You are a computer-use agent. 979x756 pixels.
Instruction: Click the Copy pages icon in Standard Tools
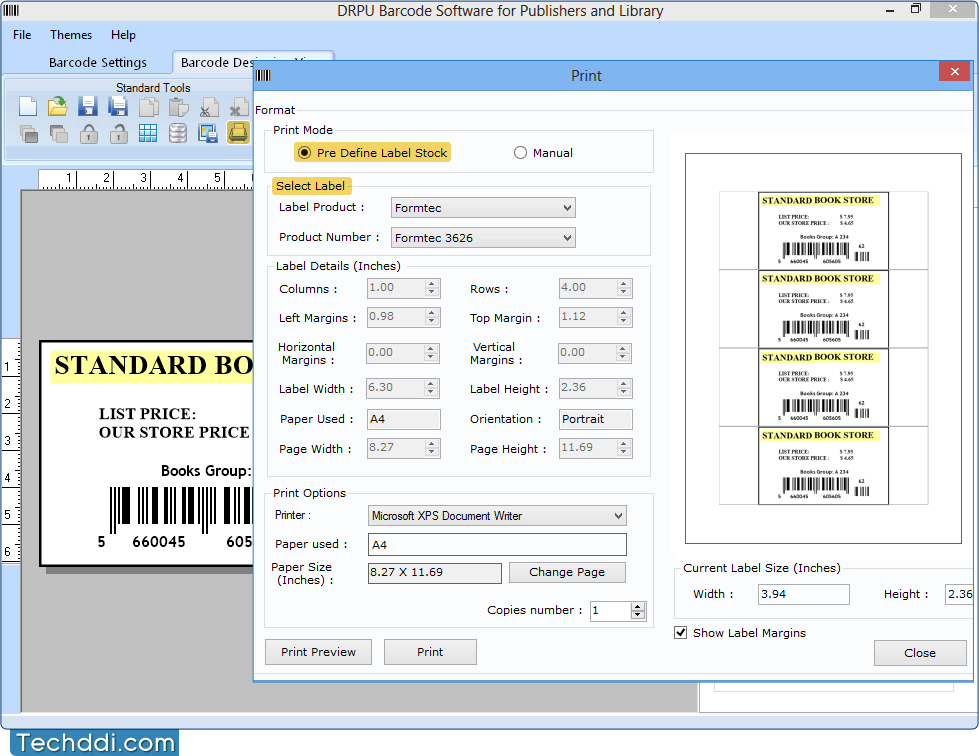(x=148, y=107)
